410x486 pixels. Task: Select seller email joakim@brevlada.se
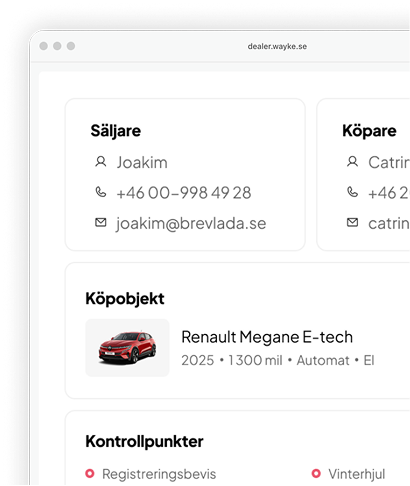(x=191, y=223)
